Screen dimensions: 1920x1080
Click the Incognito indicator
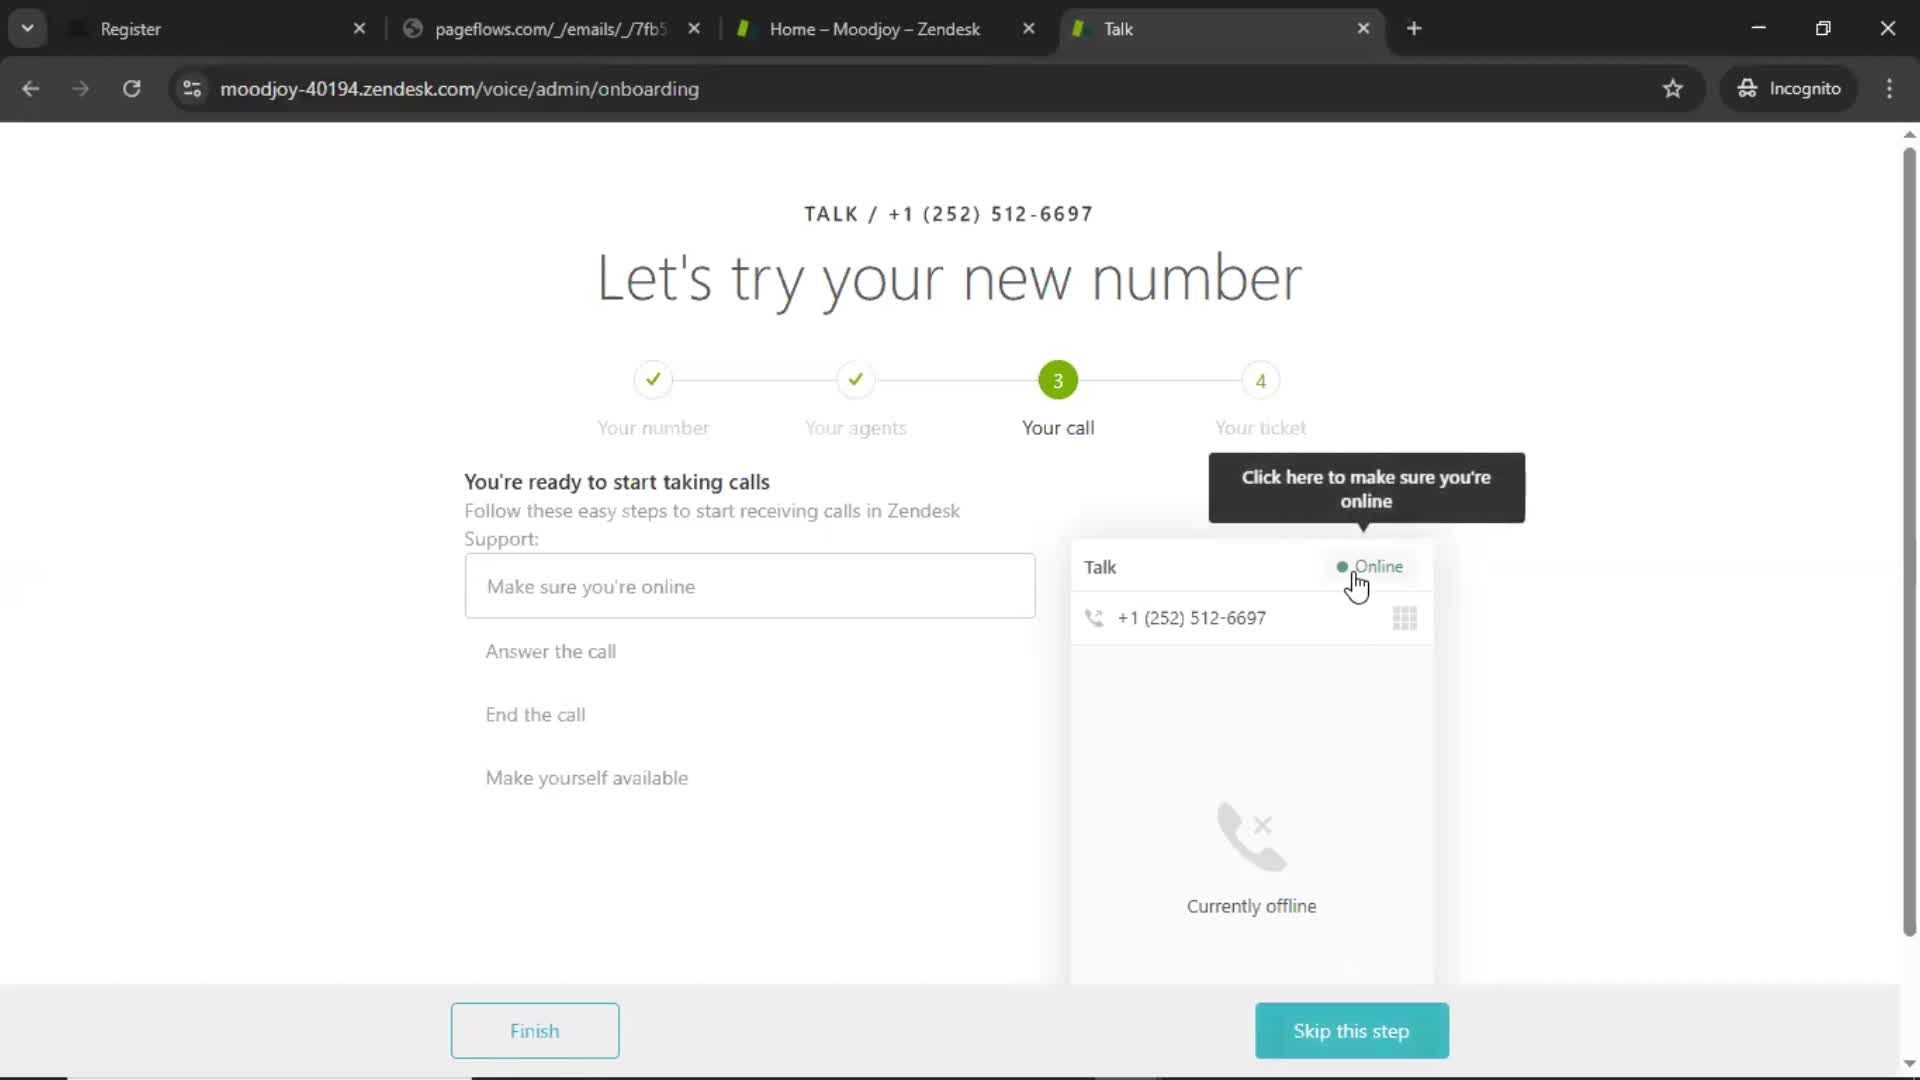[x=1790, y=89]
